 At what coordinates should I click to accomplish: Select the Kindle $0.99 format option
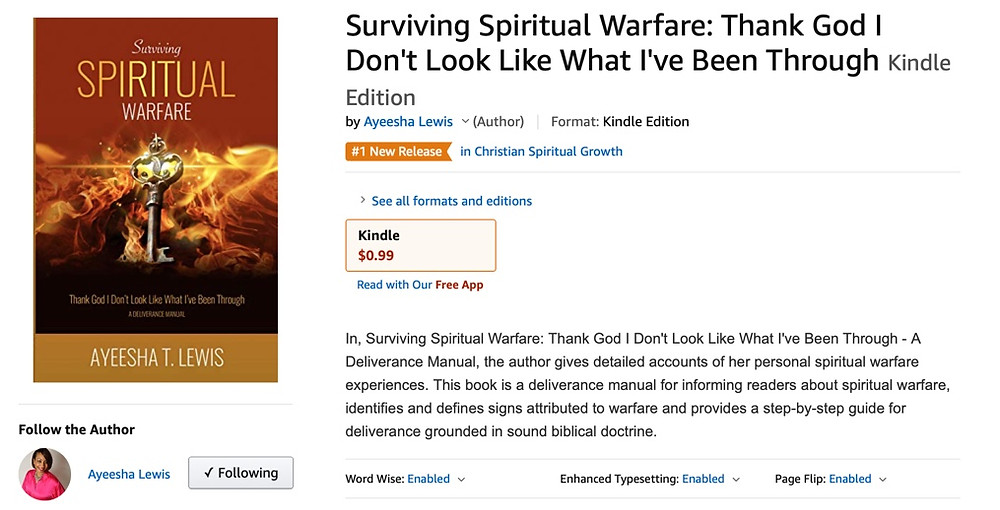[421, 245]
